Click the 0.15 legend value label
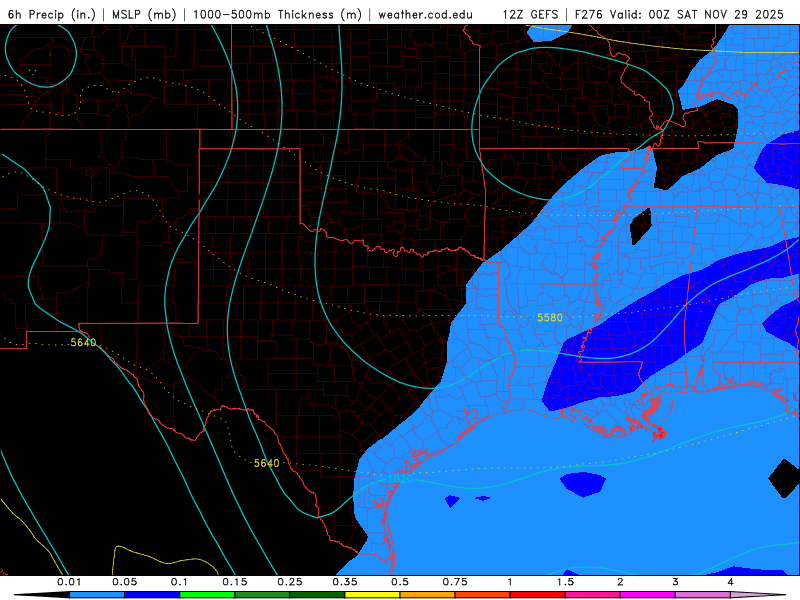 [235, 582]
